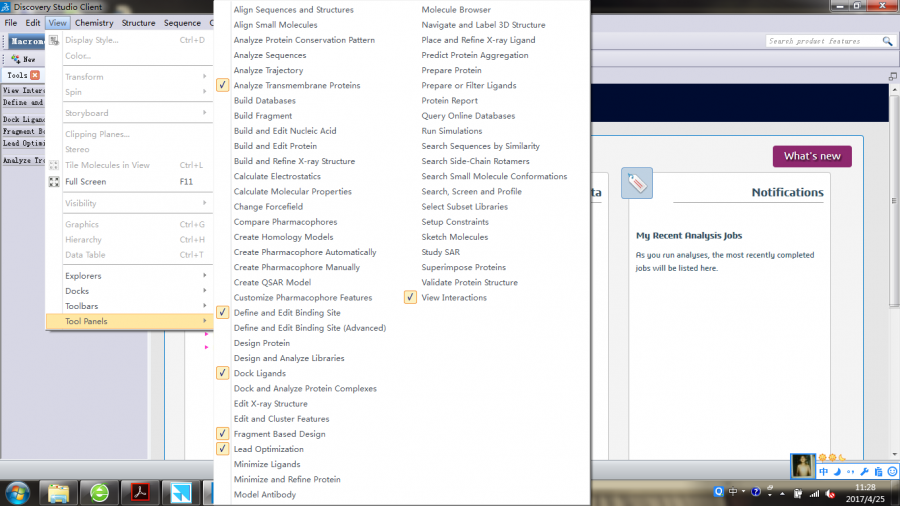This screenshot has width=900, height=506.
Task: Open the Tool Panels submenu
Action: click(x=129, y=321)
